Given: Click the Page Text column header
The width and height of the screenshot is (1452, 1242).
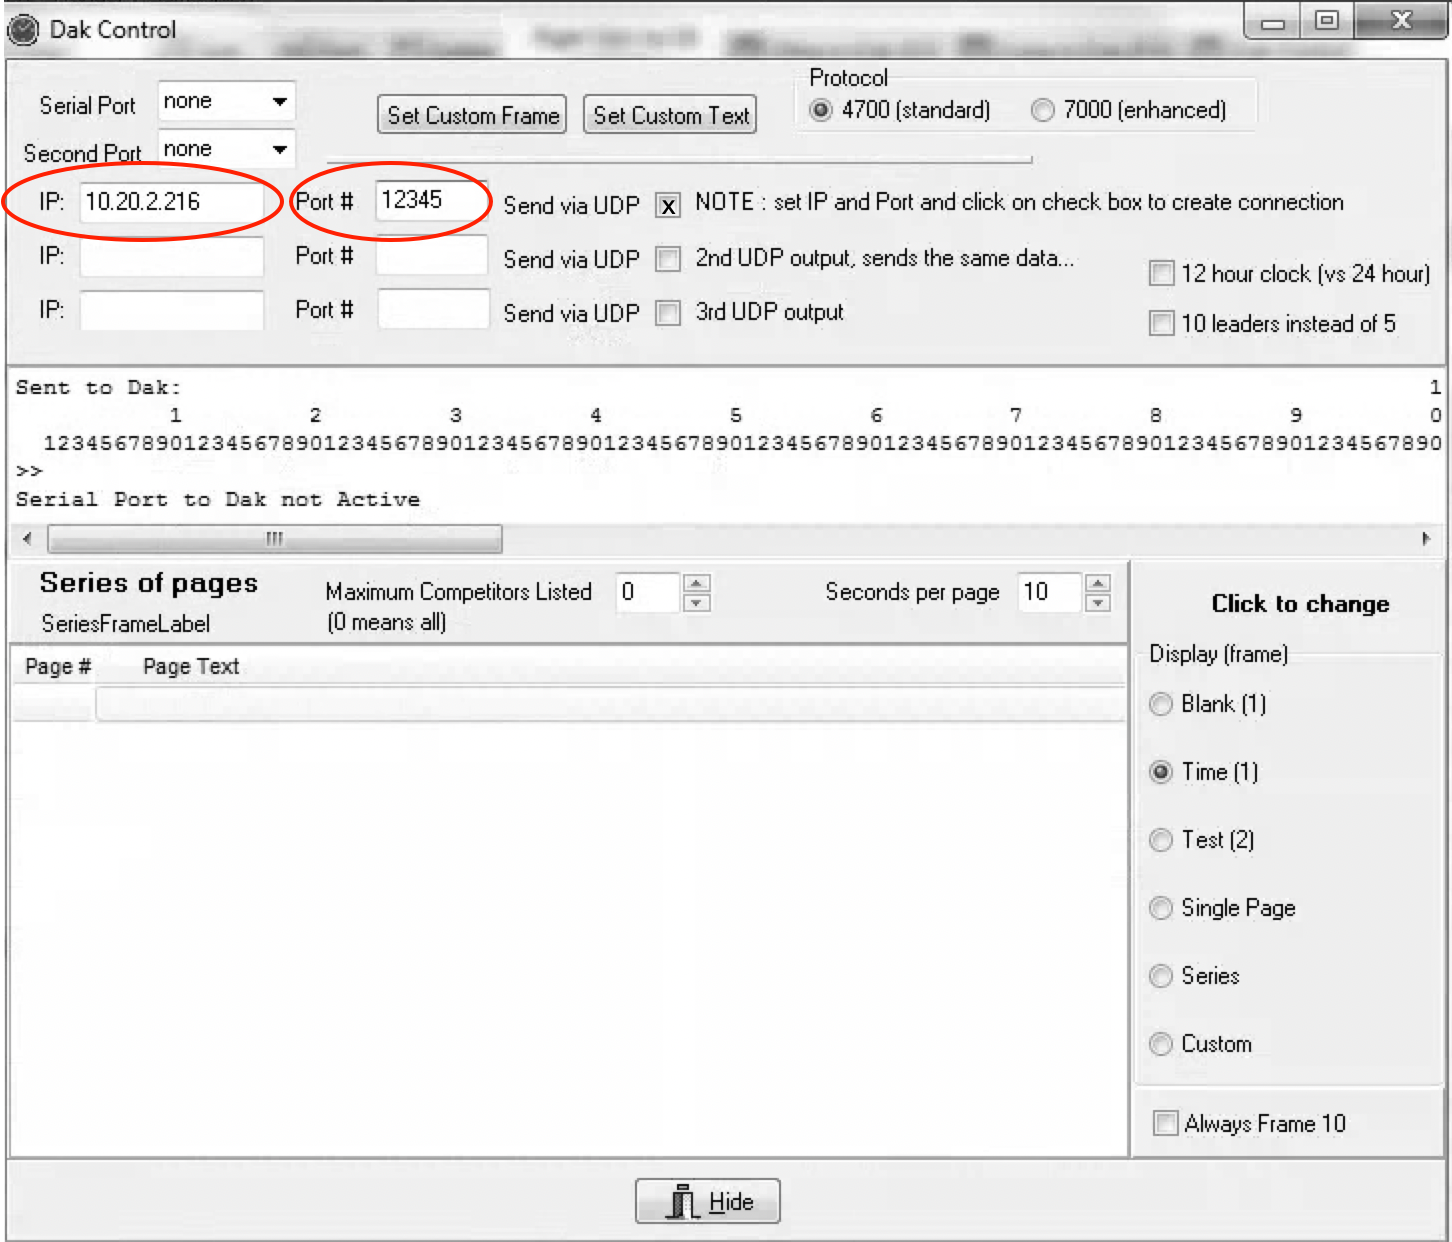Looking at the screenshot, I should click(191, 667).
